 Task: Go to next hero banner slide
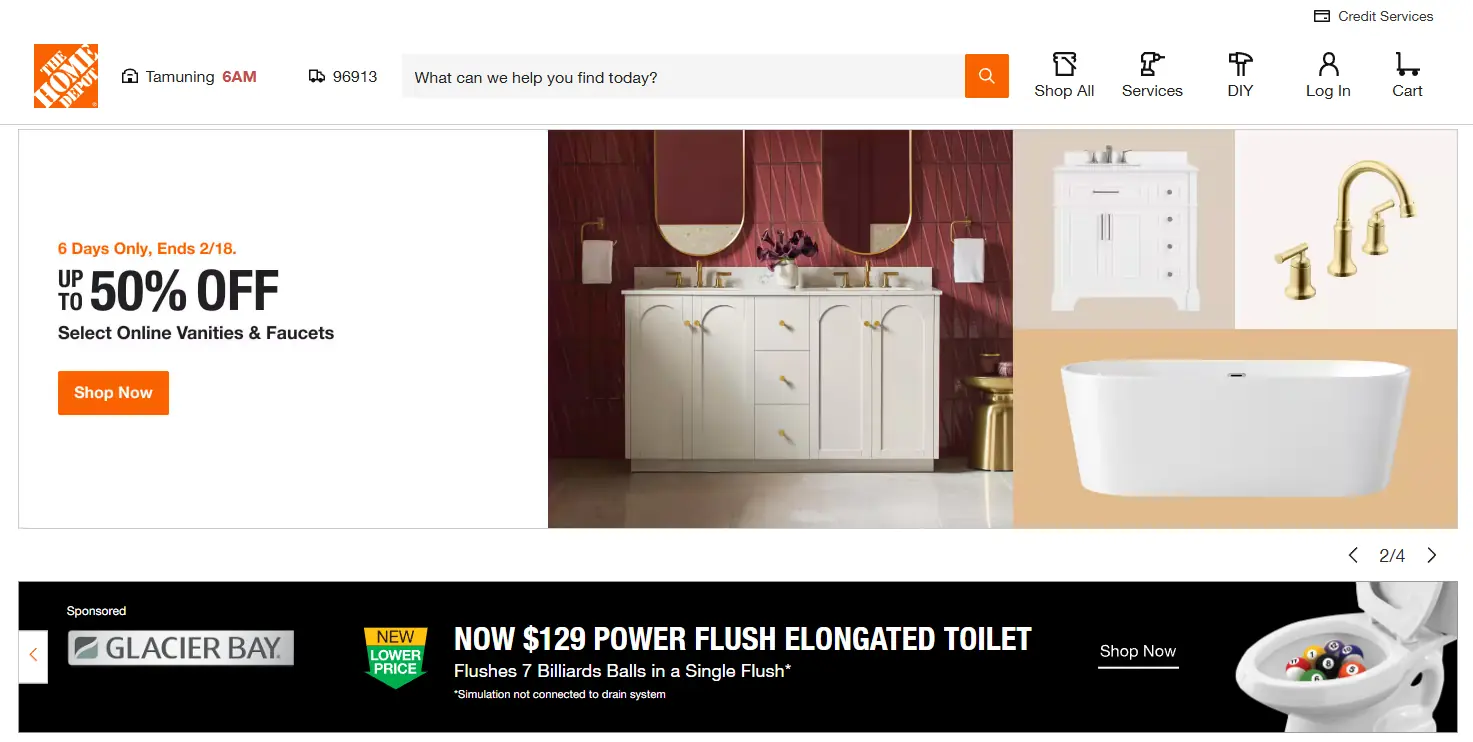[x=1431, y=555]
